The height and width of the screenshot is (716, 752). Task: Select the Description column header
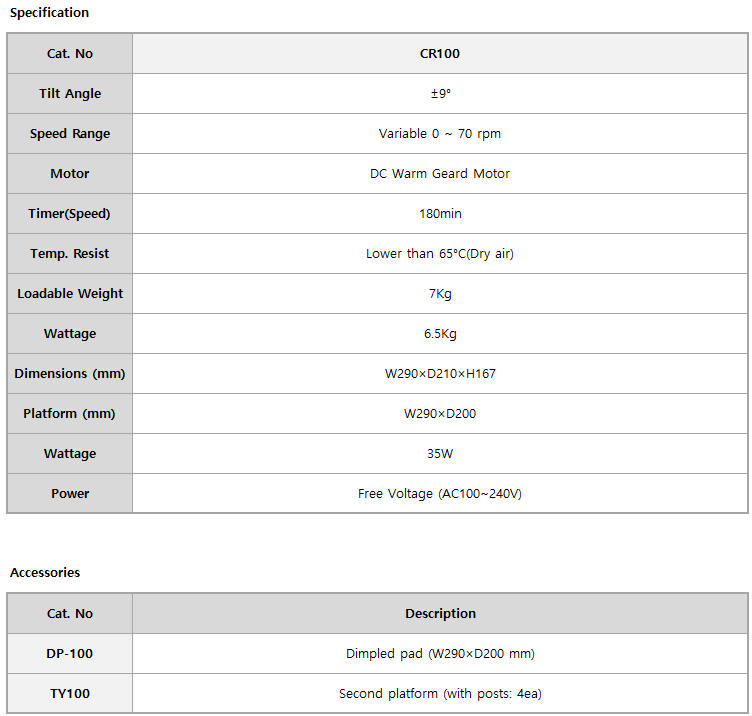[x=440, y=613]
